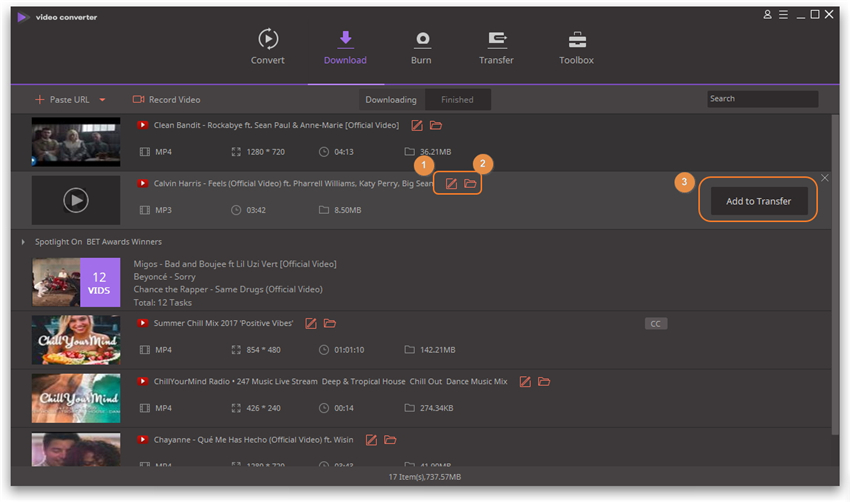Image resolution: width=850 pixels, height=502 pixels.
Task: Edit the Summer Chill Mix 2017 title
Action: pyautogui.click(x=311, y=324)
